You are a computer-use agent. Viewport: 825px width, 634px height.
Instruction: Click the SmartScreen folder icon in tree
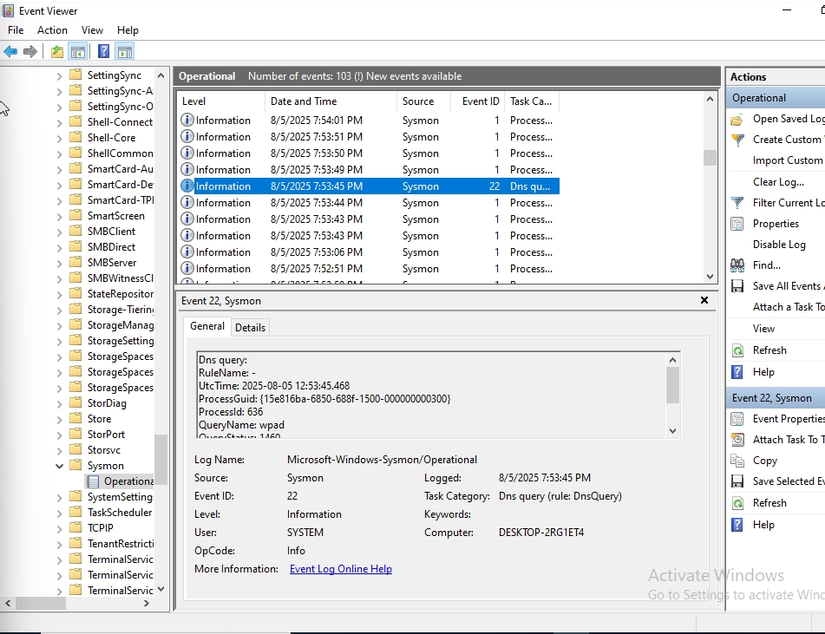[76, 215]
